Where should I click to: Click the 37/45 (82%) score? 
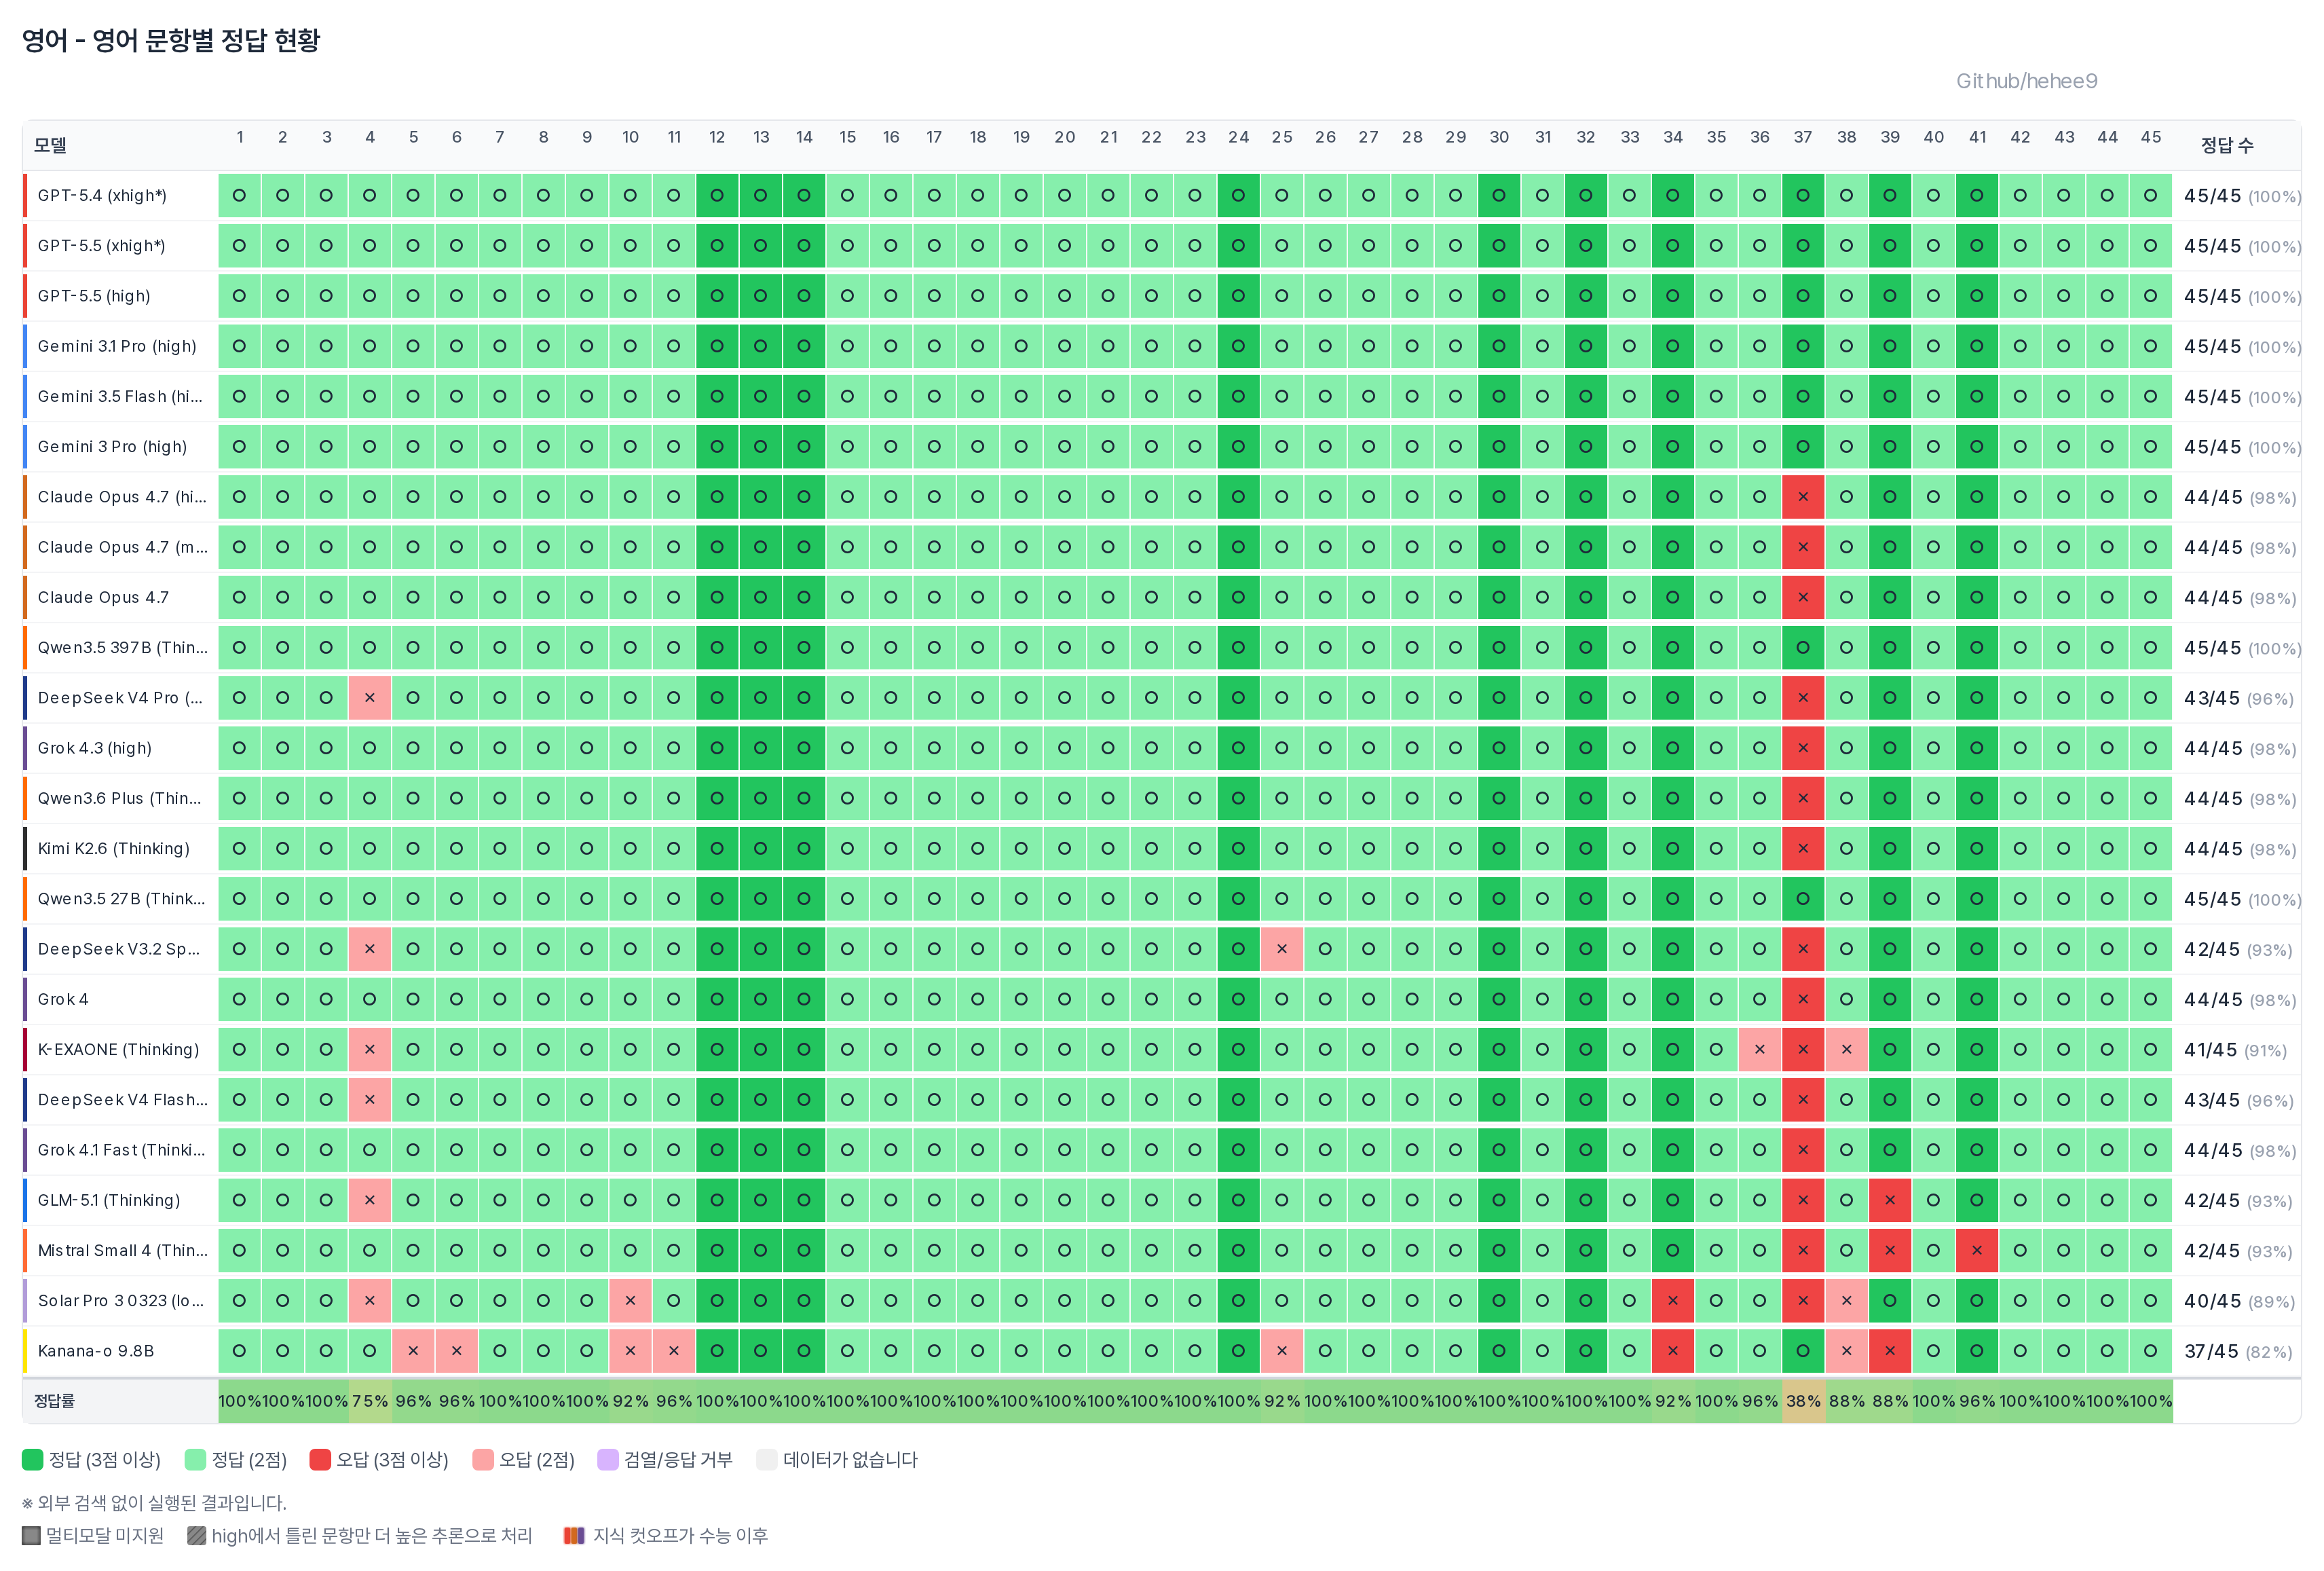(2238, 1352)
